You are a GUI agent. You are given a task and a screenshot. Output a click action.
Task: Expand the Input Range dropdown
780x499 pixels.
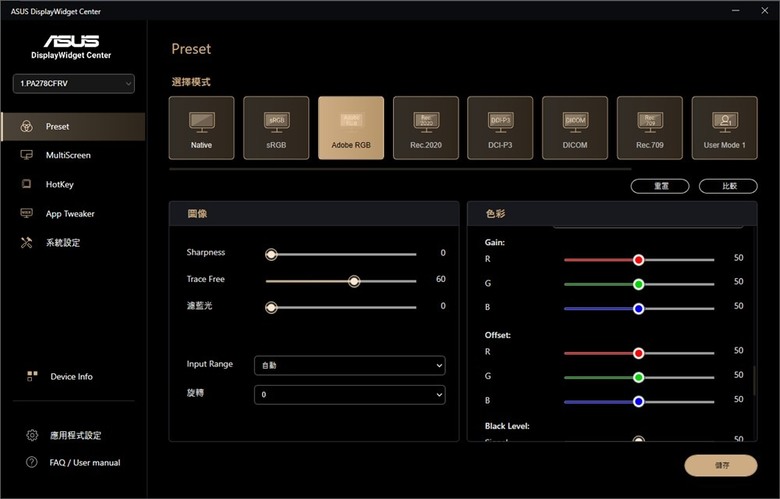tap(350, 365)
